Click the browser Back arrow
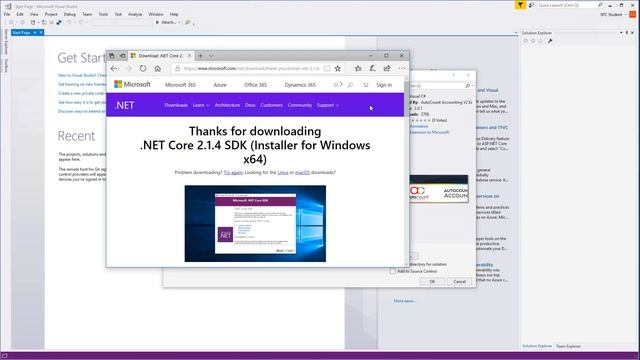Screen dimensions: 640x360 (x=114, y=69)
